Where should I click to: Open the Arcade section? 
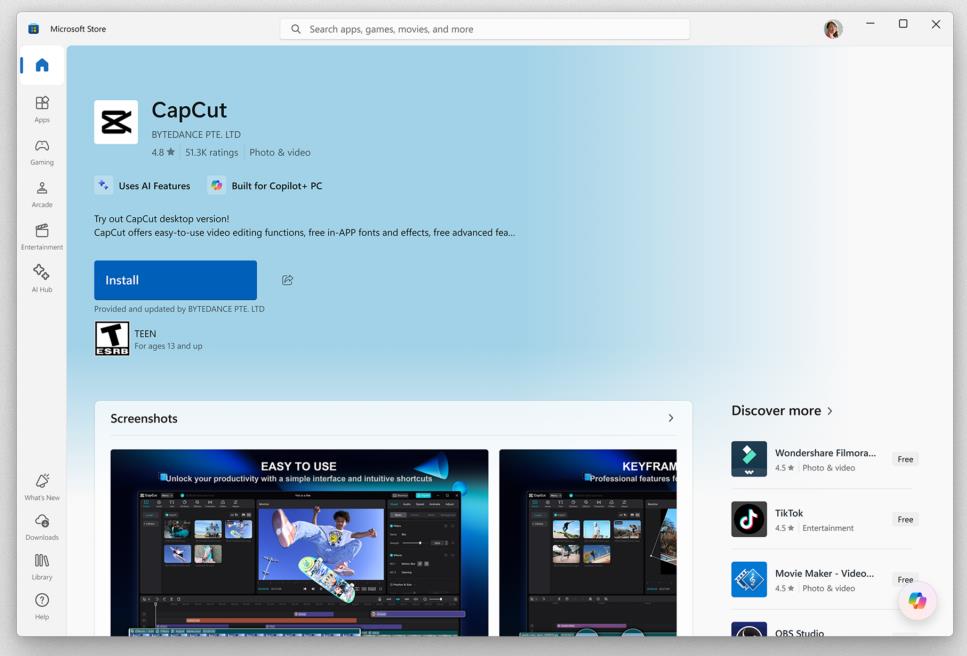(42, 194)
